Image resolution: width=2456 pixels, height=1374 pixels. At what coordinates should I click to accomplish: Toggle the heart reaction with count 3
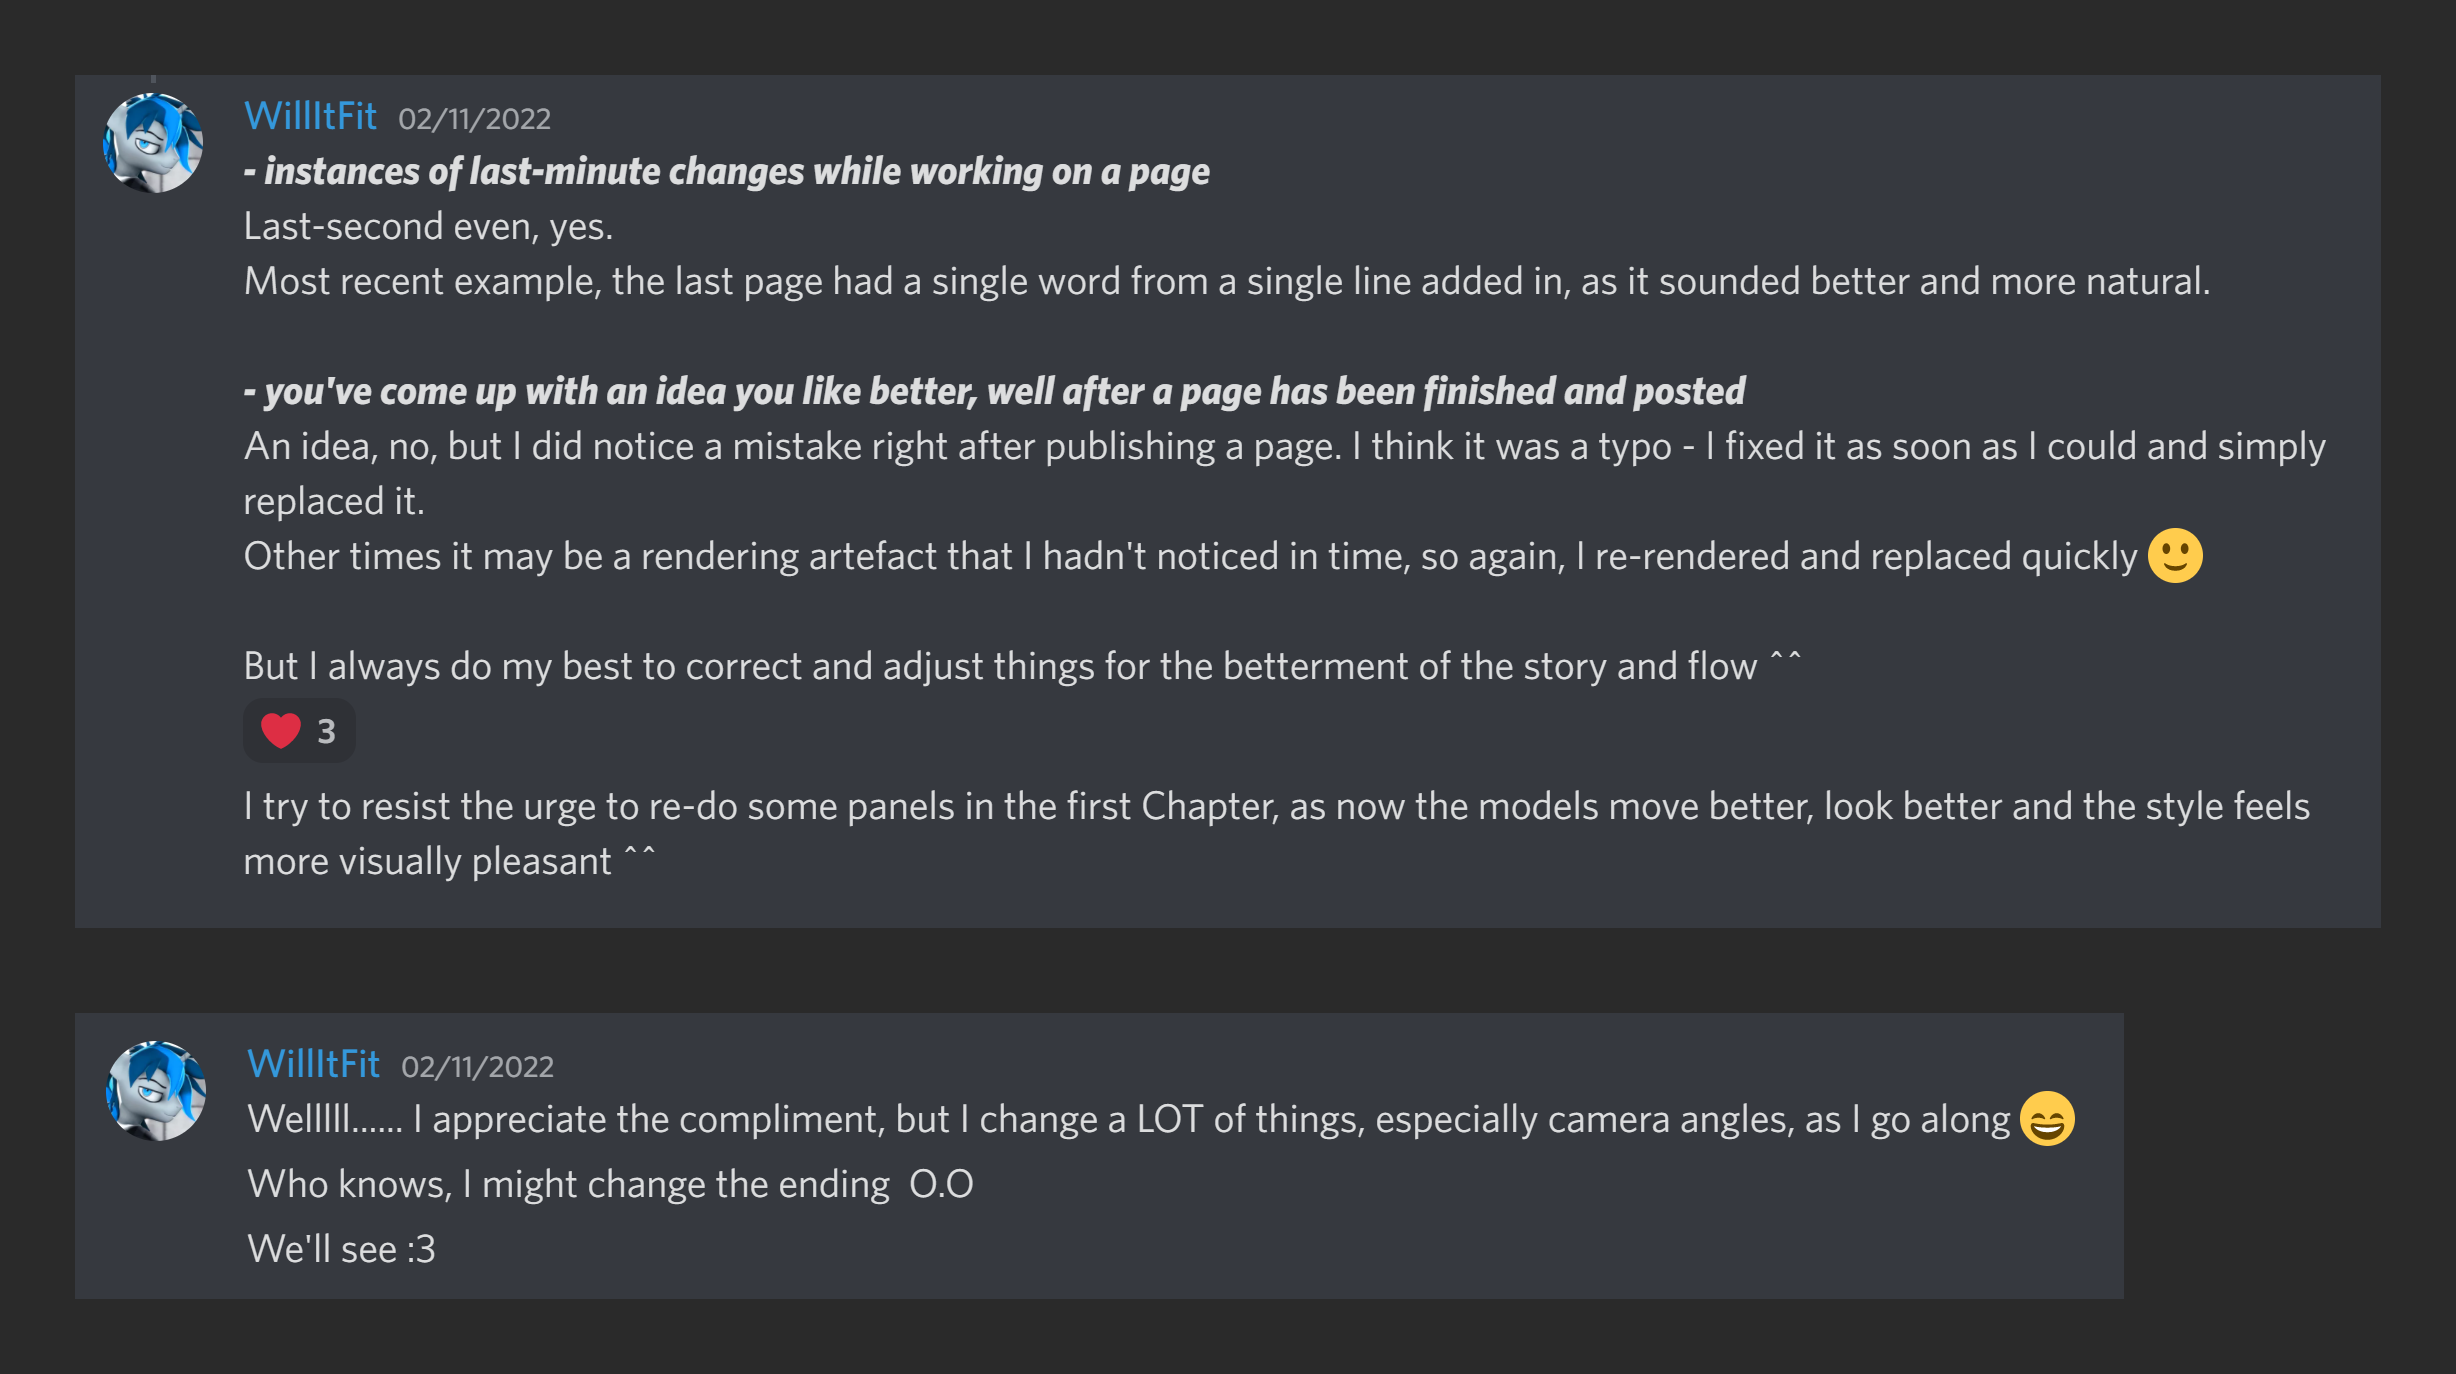(298, 731)
